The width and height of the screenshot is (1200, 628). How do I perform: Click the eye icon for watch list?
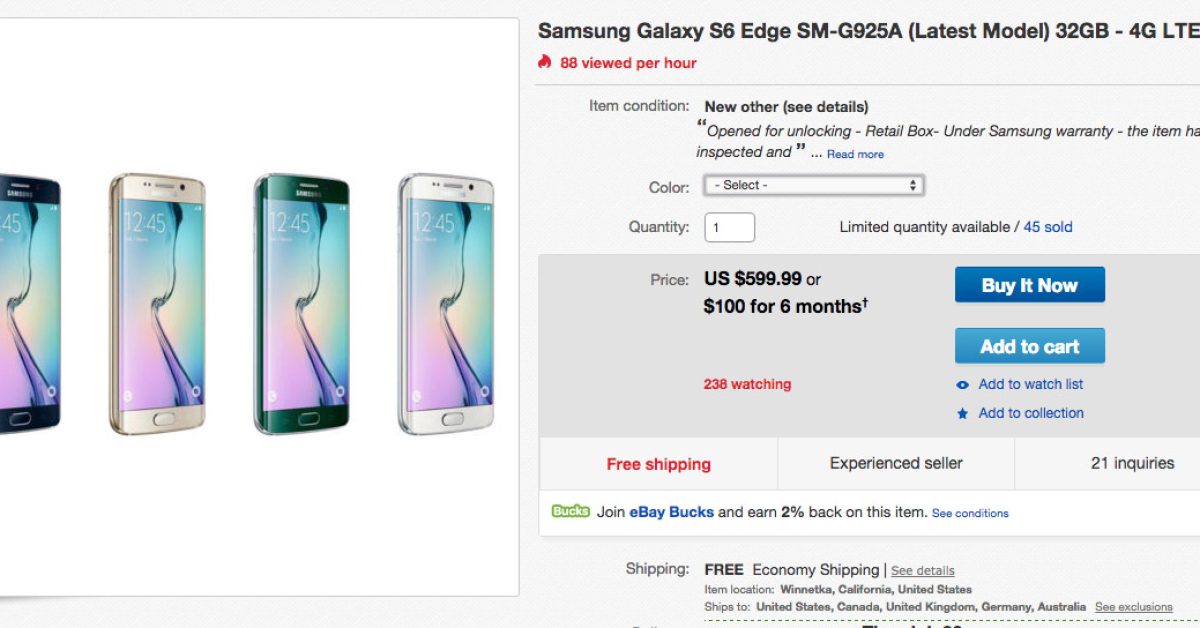coord(963,385)
